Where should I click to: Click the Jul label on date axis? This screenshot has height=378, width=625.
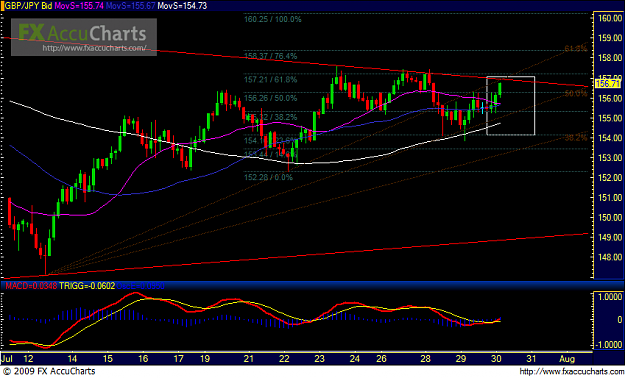point(8,359)
